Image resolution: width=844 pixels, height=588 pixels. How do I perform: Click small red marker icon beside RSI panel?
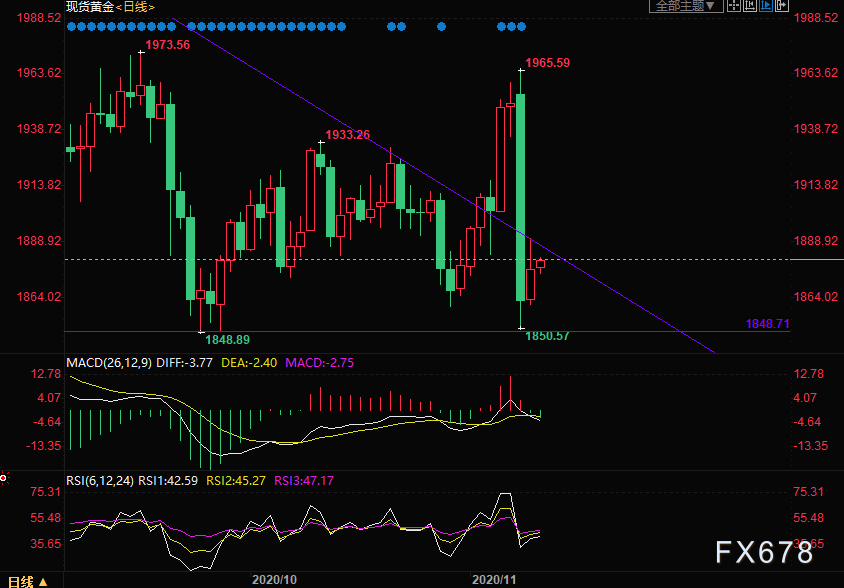point(4,478)
